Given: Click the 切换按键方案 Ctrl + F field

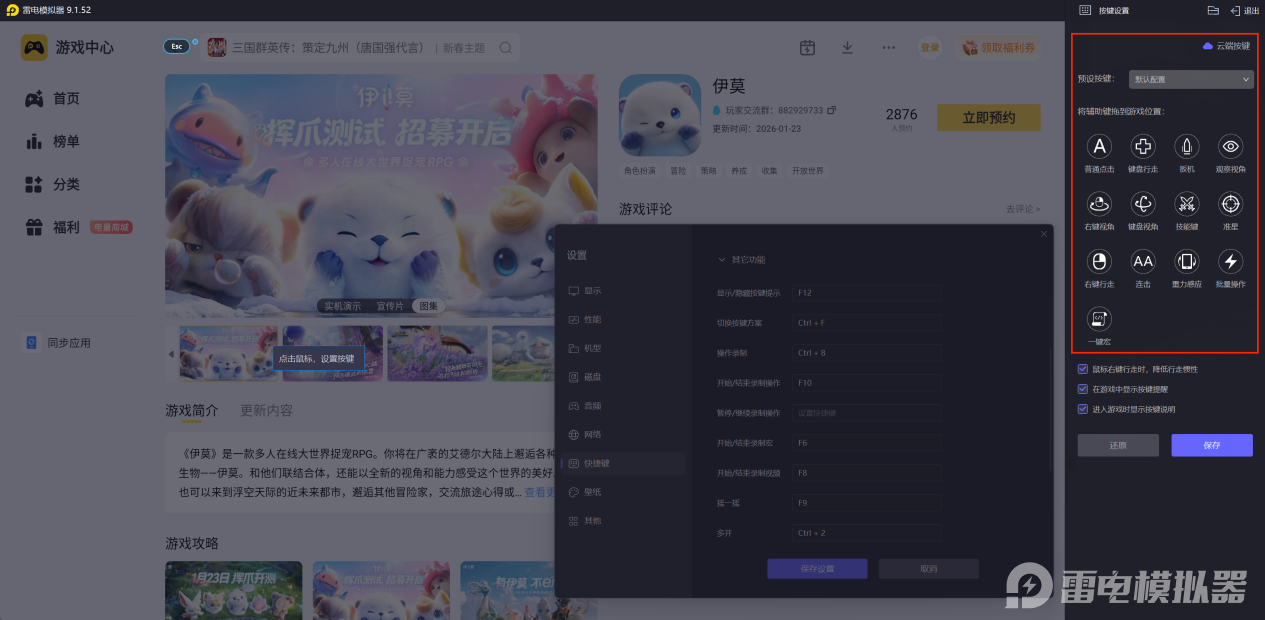Looking at the screenshot, I should pos(866,323).
